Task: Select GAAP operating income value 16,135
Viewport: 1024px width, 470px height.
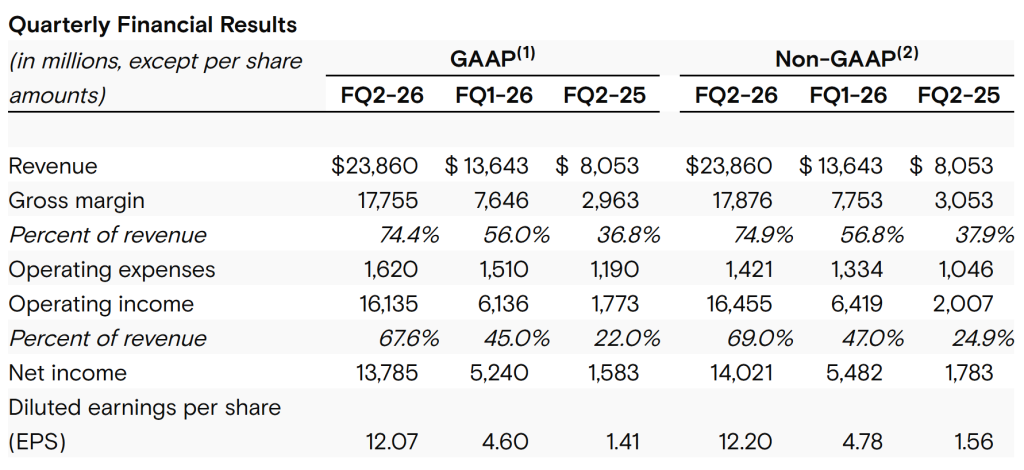Action: point(388,304)
